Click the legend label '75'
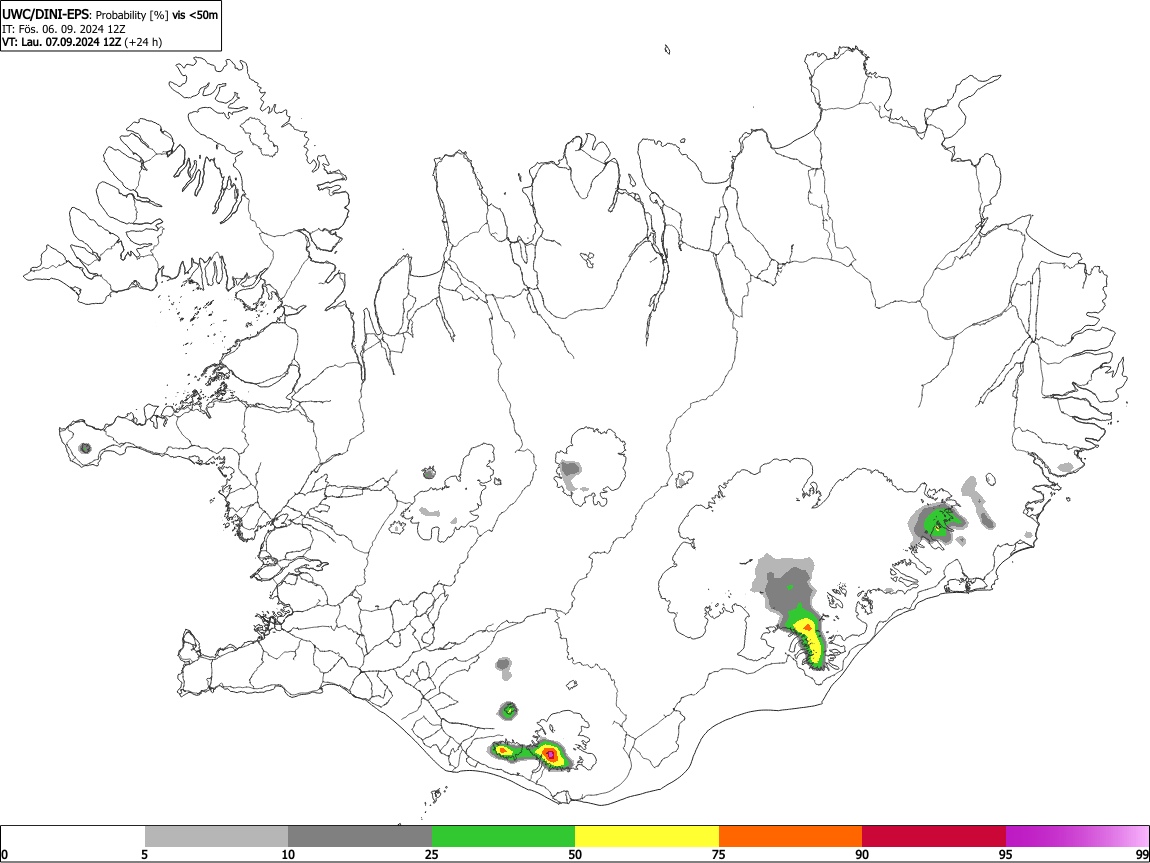 719,855
